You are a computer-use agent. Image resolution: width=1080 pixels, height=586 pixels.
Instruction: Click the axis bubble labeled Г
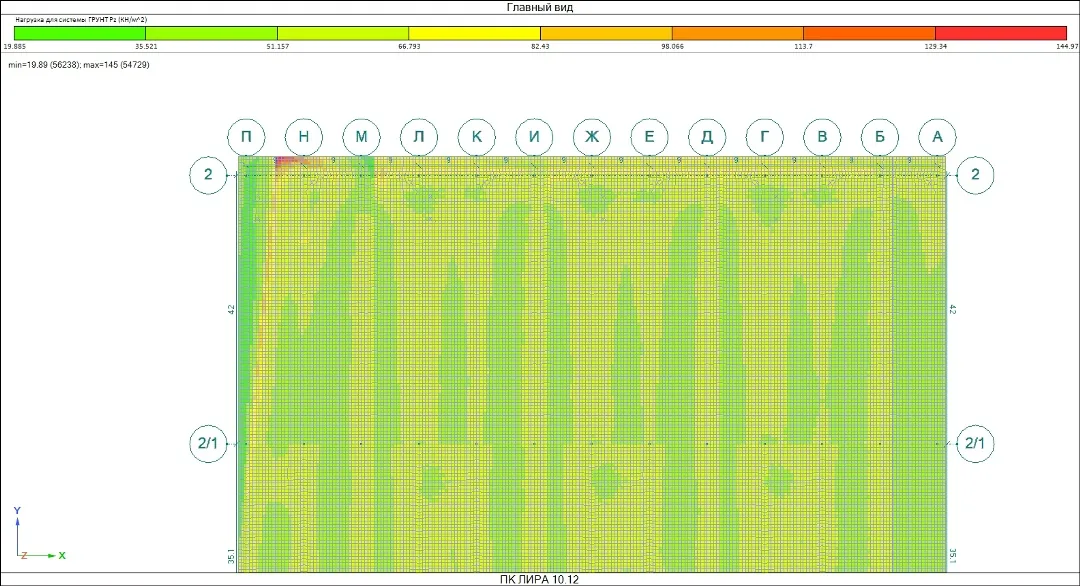[765, 136]
